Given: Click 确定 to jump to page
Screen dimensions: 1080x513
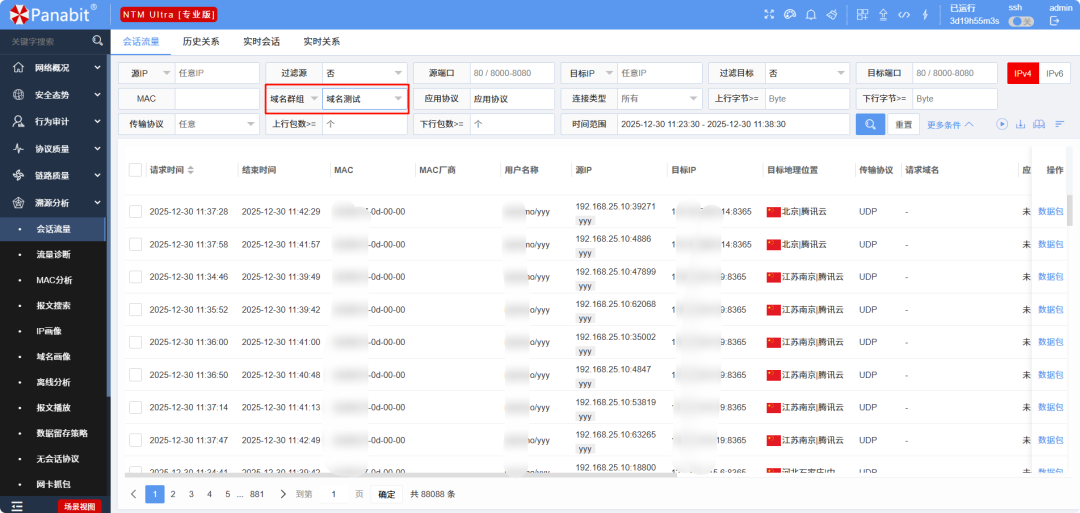Looking at the screenshot, I should click(x=386, y=494).
